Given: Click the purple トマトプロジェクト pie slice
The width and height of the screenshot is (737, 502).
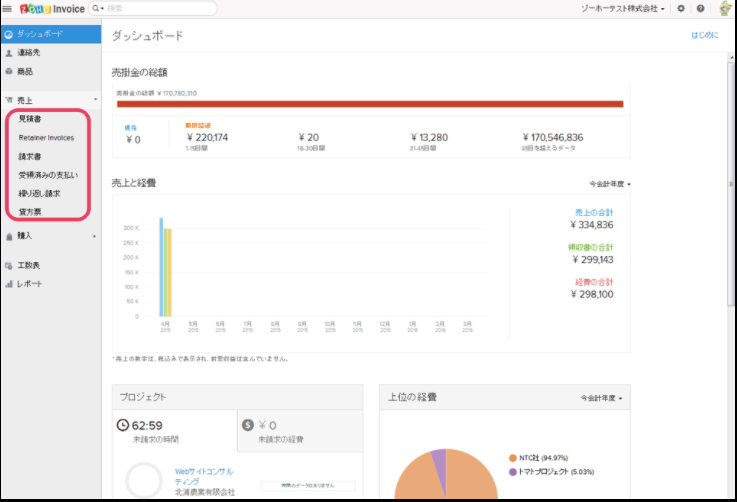Looking at the screenshot, I should pyautogui.click(x=440, y=465).
